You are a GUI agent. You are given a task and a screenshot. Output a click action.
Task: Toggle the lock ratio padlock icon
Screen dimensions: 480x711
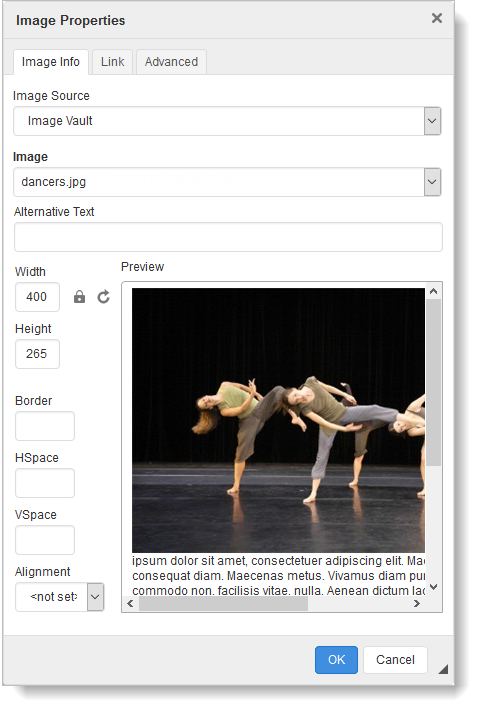click(x=79, y=297)
